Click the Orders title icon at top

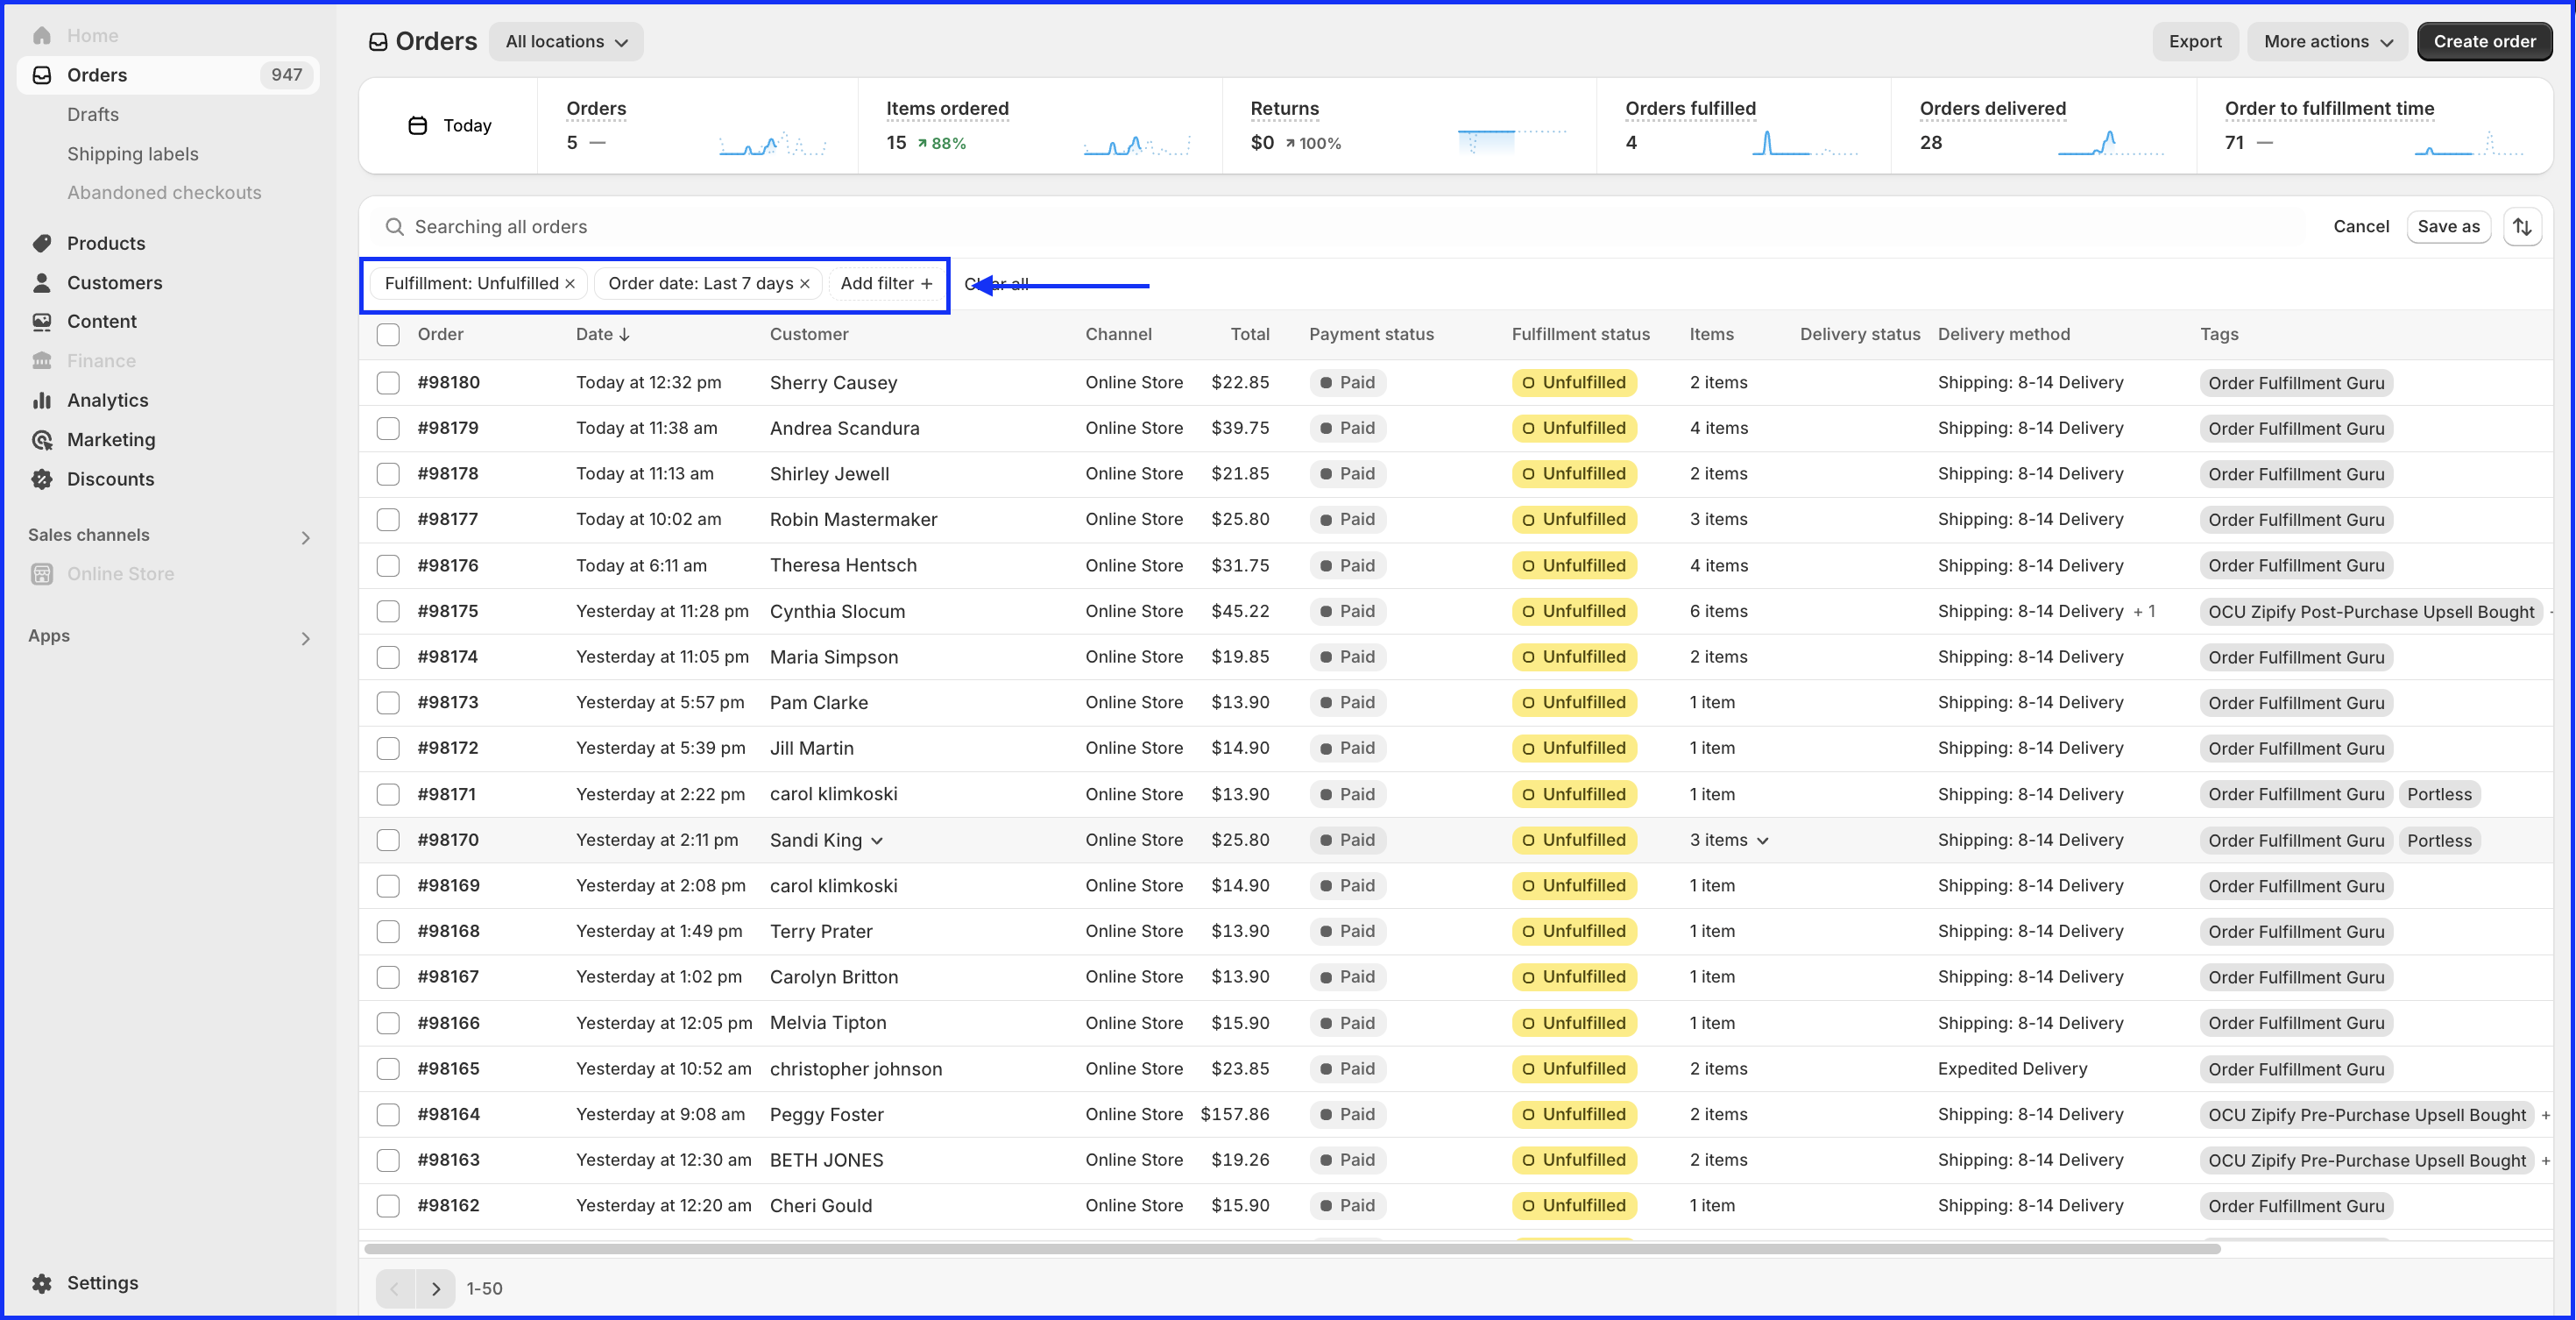click(378, 42)
